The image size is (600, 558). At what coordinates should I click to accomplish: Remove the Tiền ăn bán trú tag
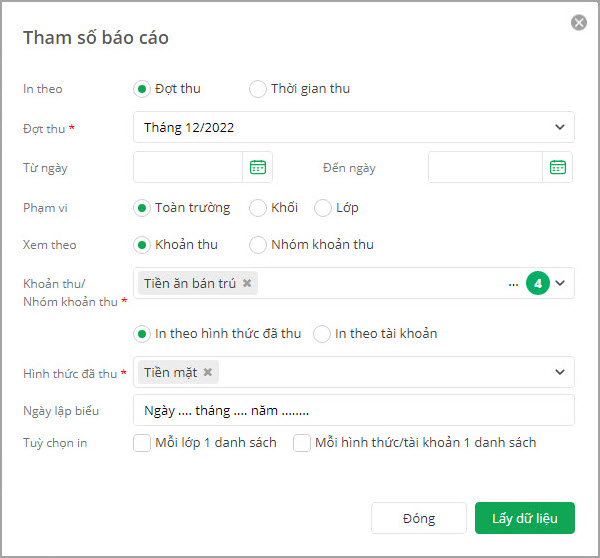pos(247,283)
